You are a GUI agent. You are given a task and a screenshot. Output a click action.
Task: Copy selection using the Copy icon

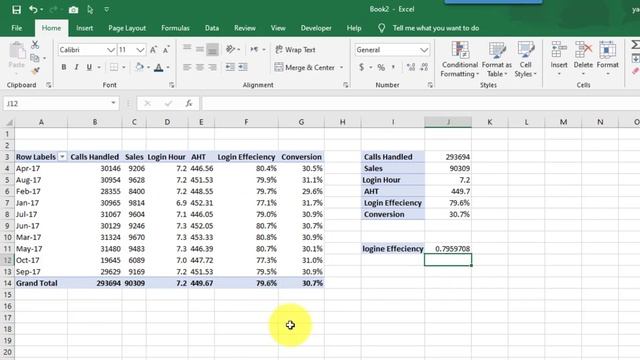pos(35,58)
